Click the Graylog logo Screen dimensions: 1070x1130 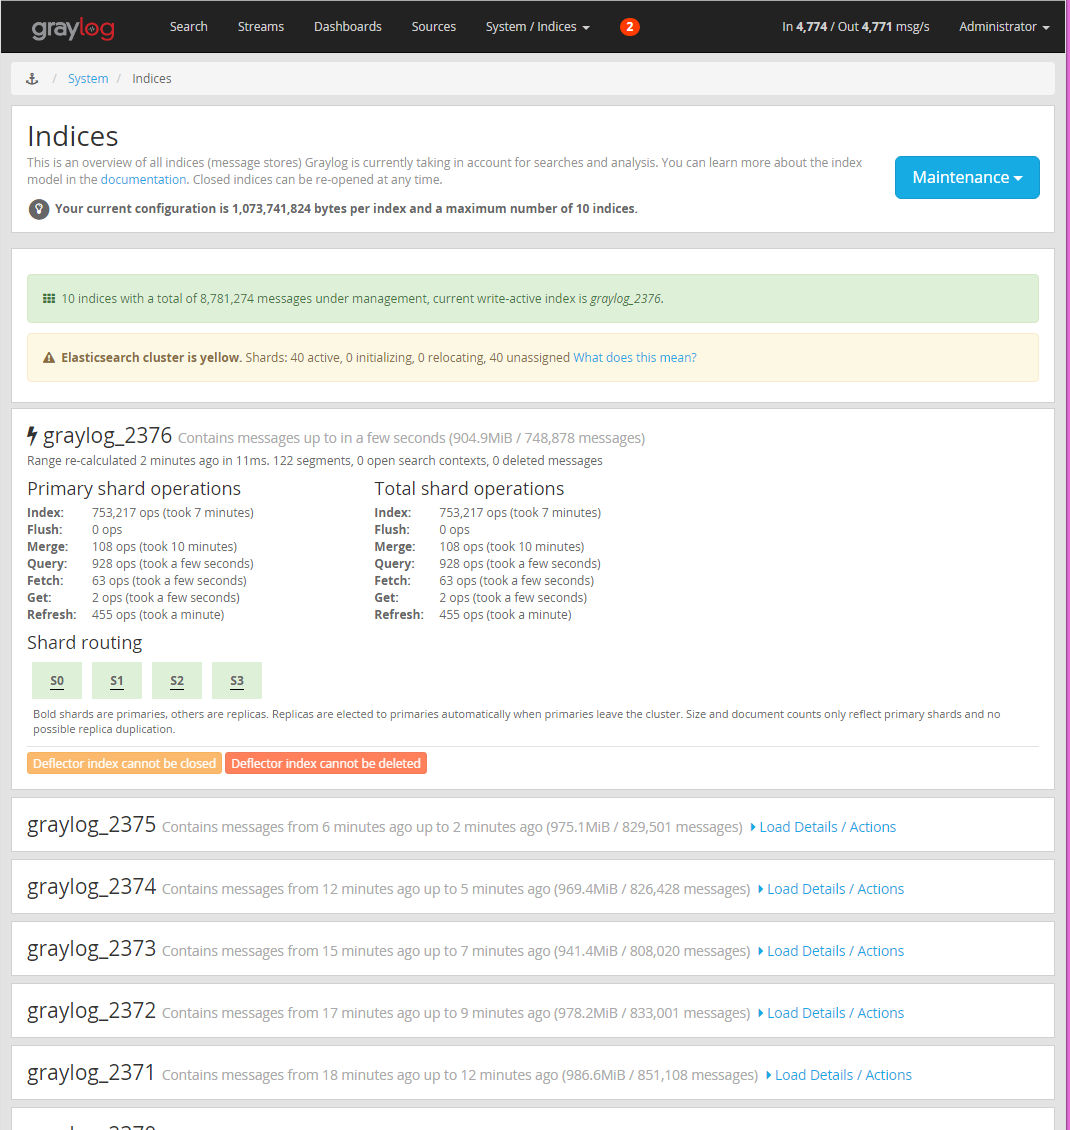[73, 28]
